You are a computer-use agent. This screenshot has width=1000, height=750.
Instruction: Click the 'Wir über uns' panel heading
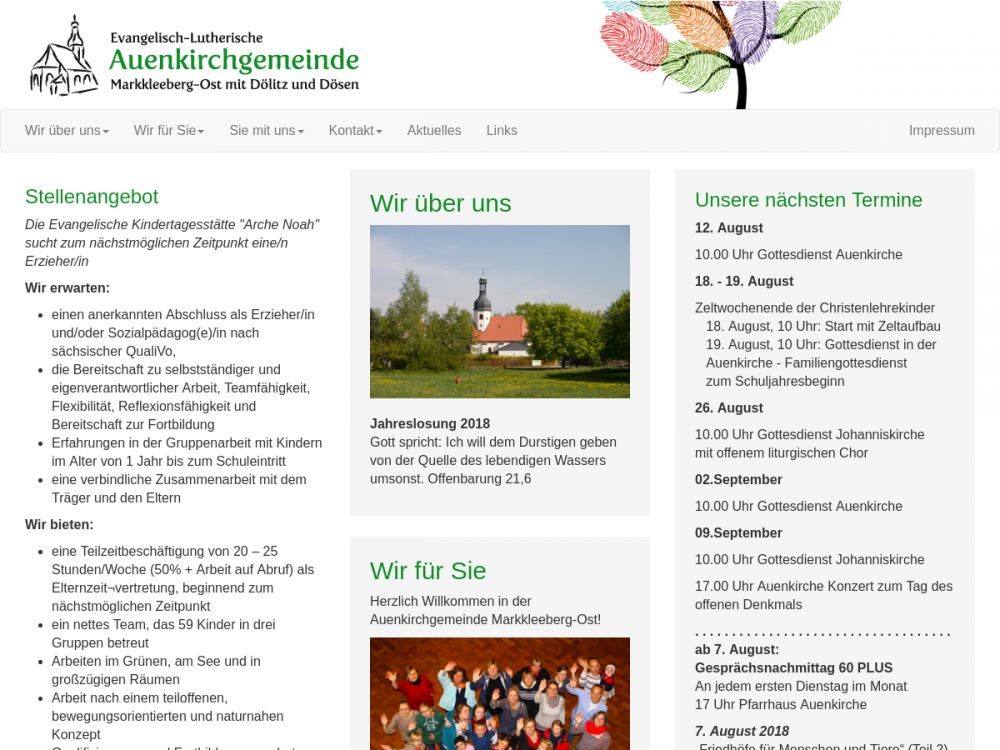point(440,203)
